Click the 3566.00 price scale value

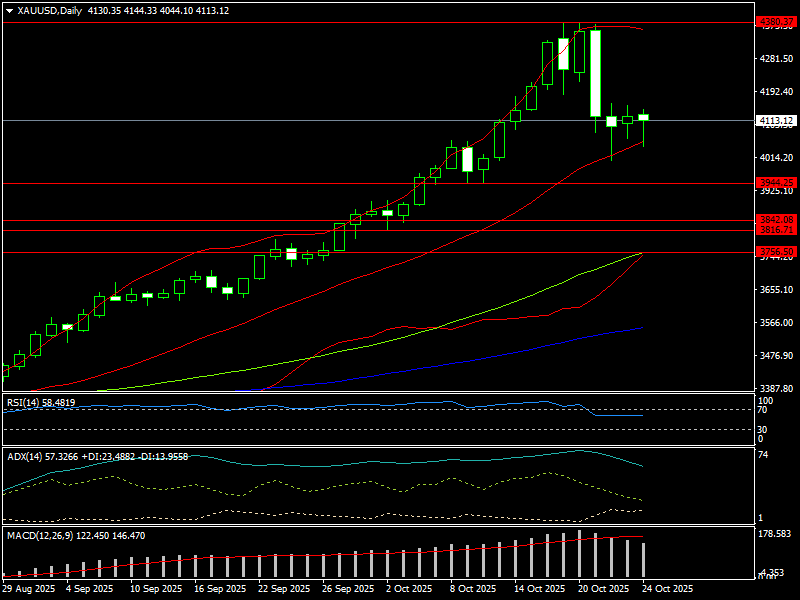[776, 323]
